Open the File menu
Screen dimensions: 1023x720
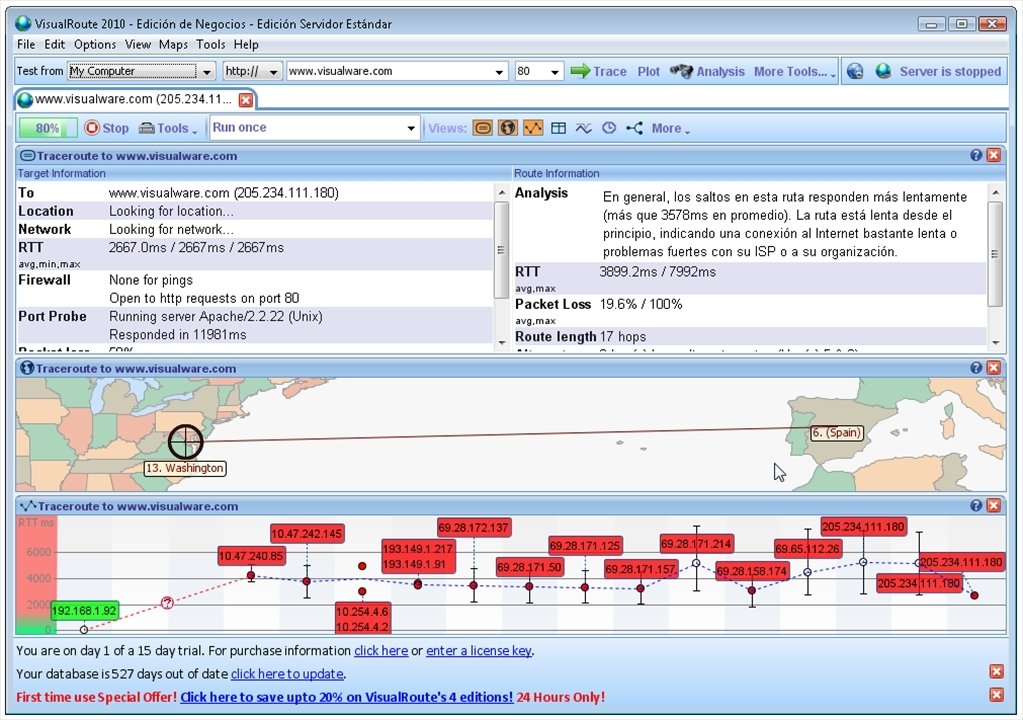point(26,44)
